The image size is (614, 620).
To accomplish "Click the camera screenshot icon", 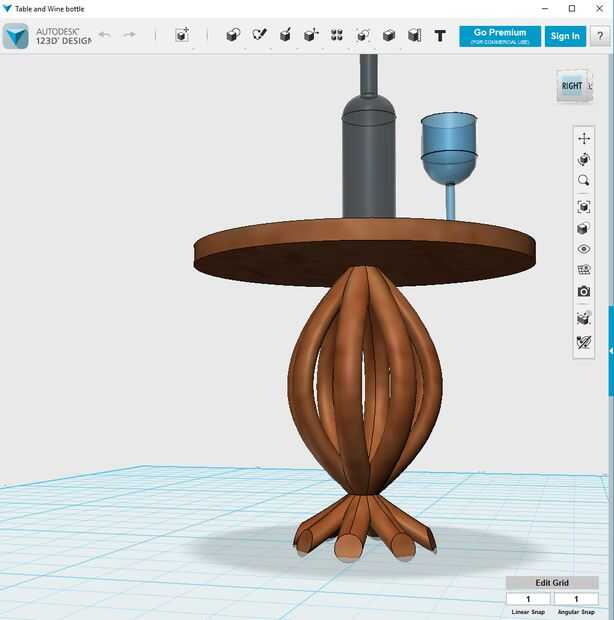I will [x=584, y=291].
